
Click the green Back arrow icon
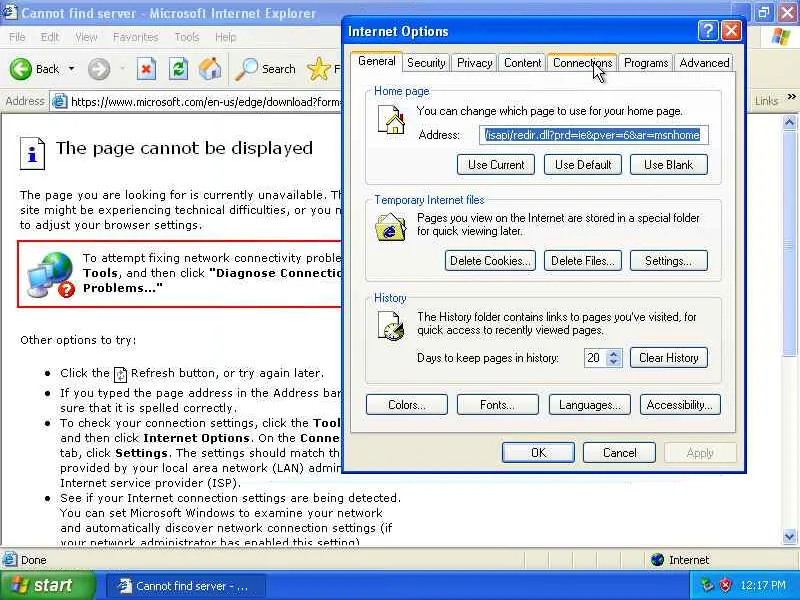pos(21,69)
